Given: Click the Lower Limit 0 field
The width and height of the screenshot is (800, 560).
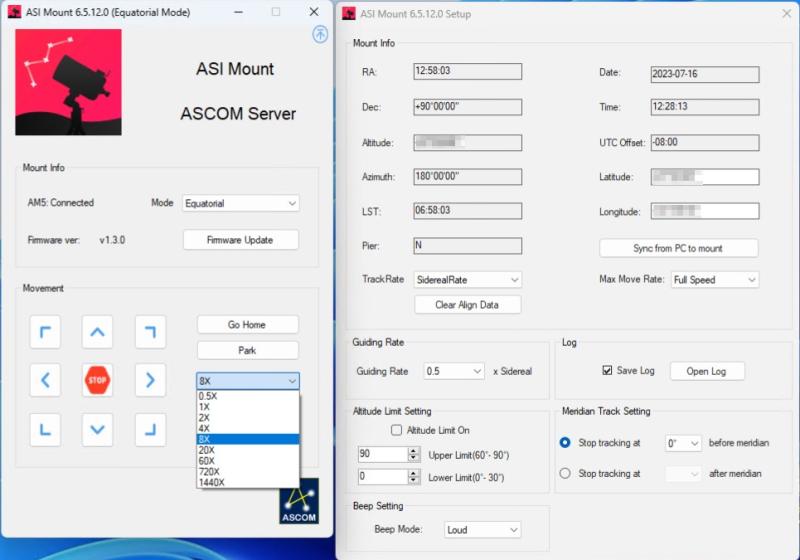Looking at the screenshot, I should pyautogui.click(x=383, y=476).
